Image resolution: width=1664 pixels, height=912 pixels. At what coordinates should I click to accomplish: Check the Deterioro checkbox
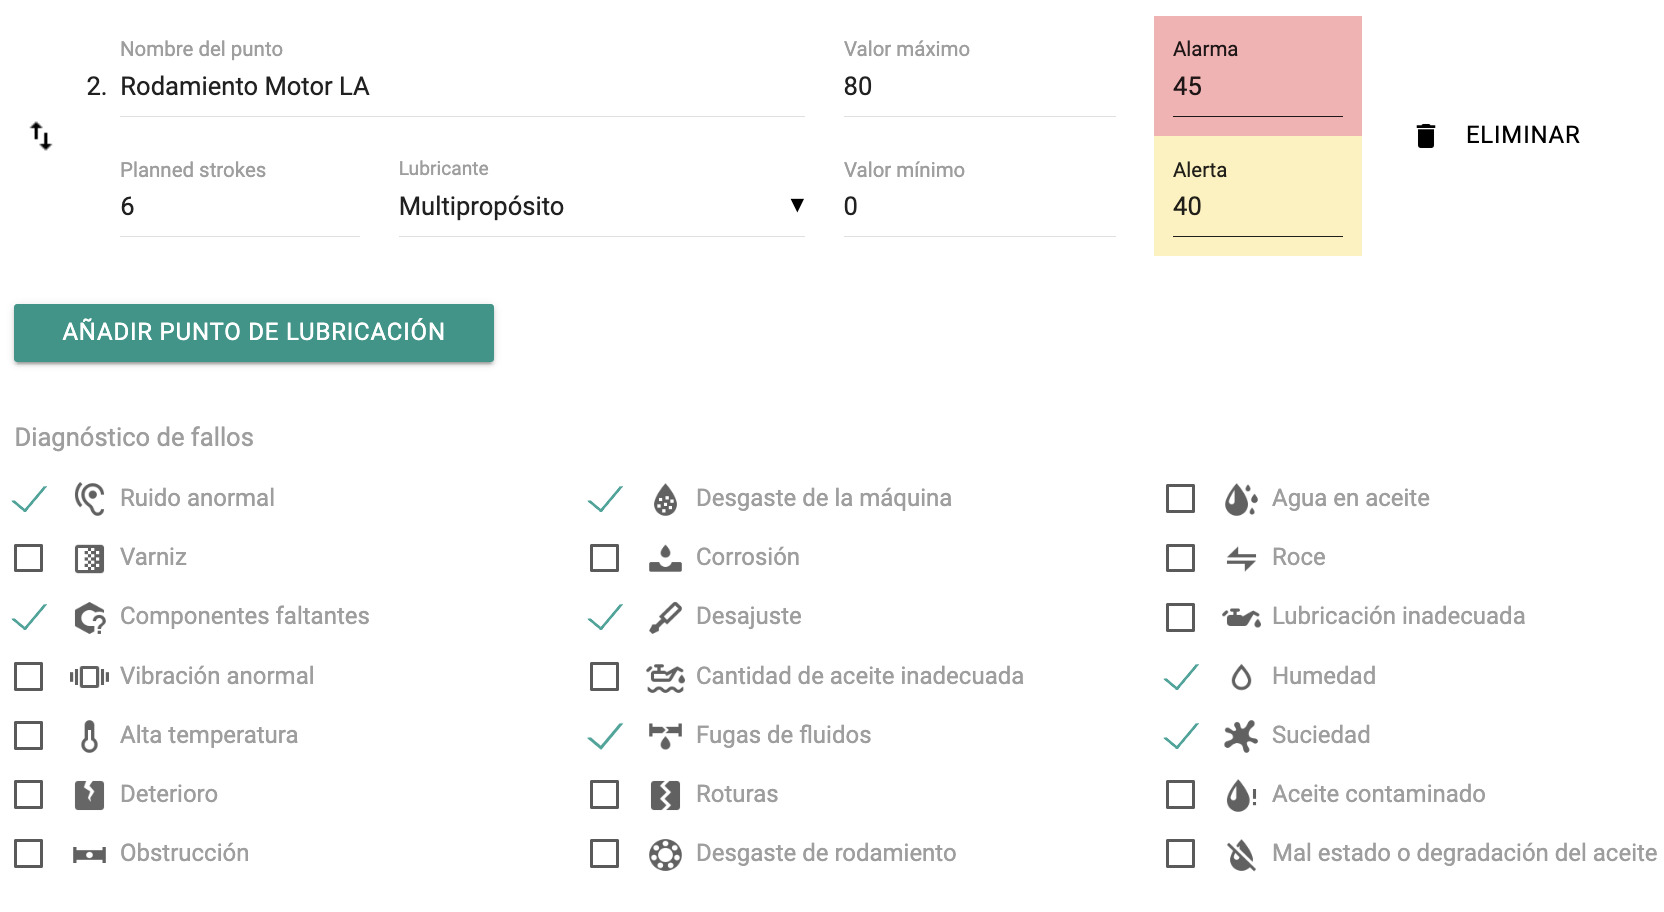(28, 794)
